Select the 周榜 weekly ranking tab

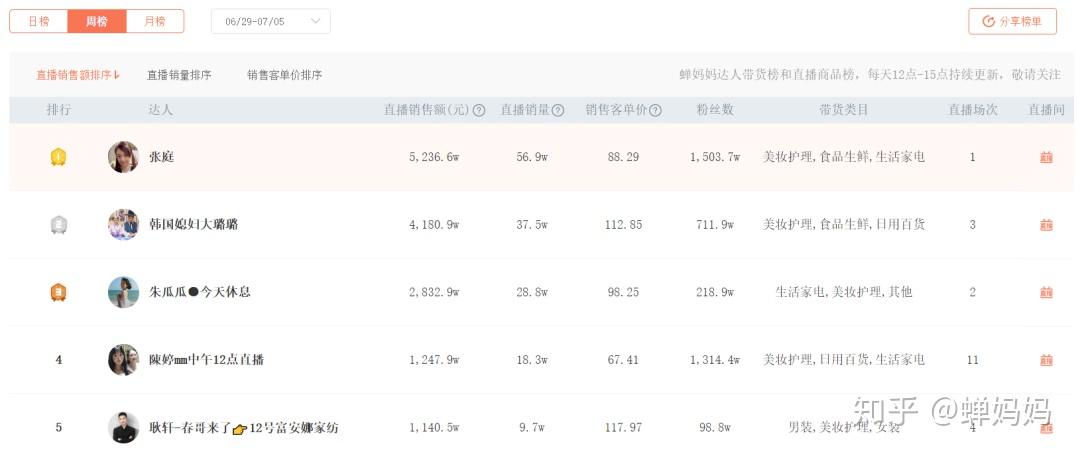click(x=96, y=21)
